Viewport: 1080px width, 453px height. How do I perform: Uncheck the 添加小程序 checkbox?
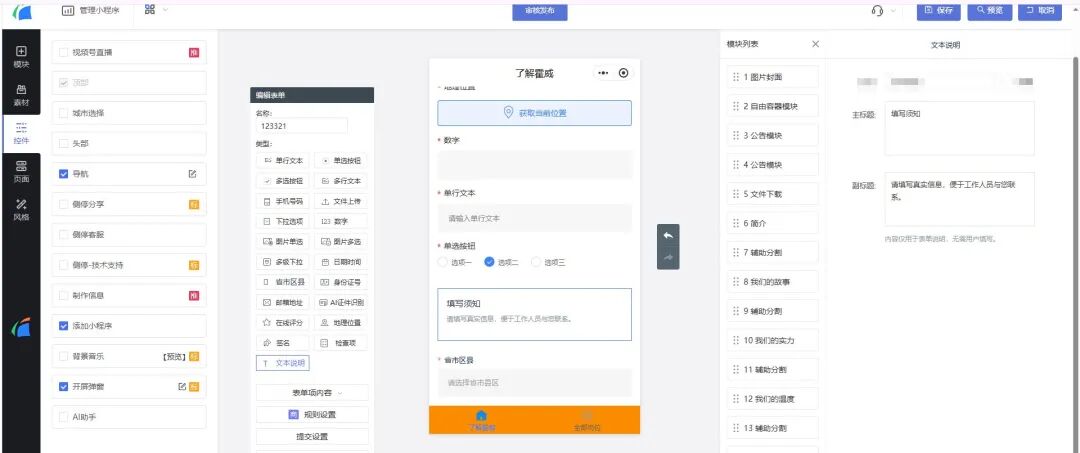(x=63, y=326)
